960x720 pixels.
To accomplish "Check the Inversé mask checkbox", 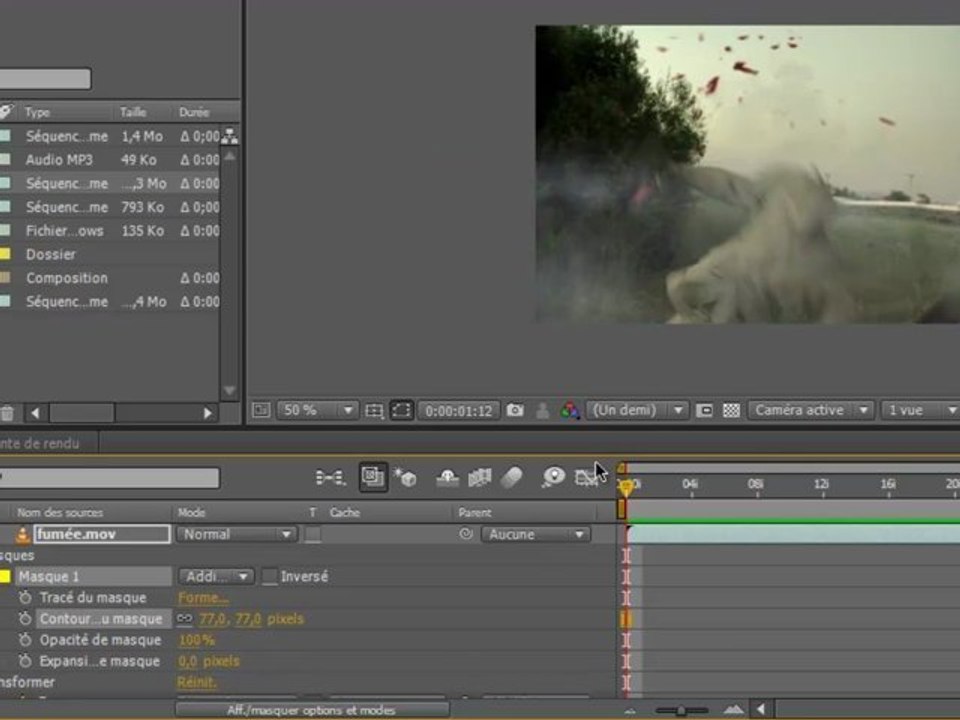I will coord(269,577).
